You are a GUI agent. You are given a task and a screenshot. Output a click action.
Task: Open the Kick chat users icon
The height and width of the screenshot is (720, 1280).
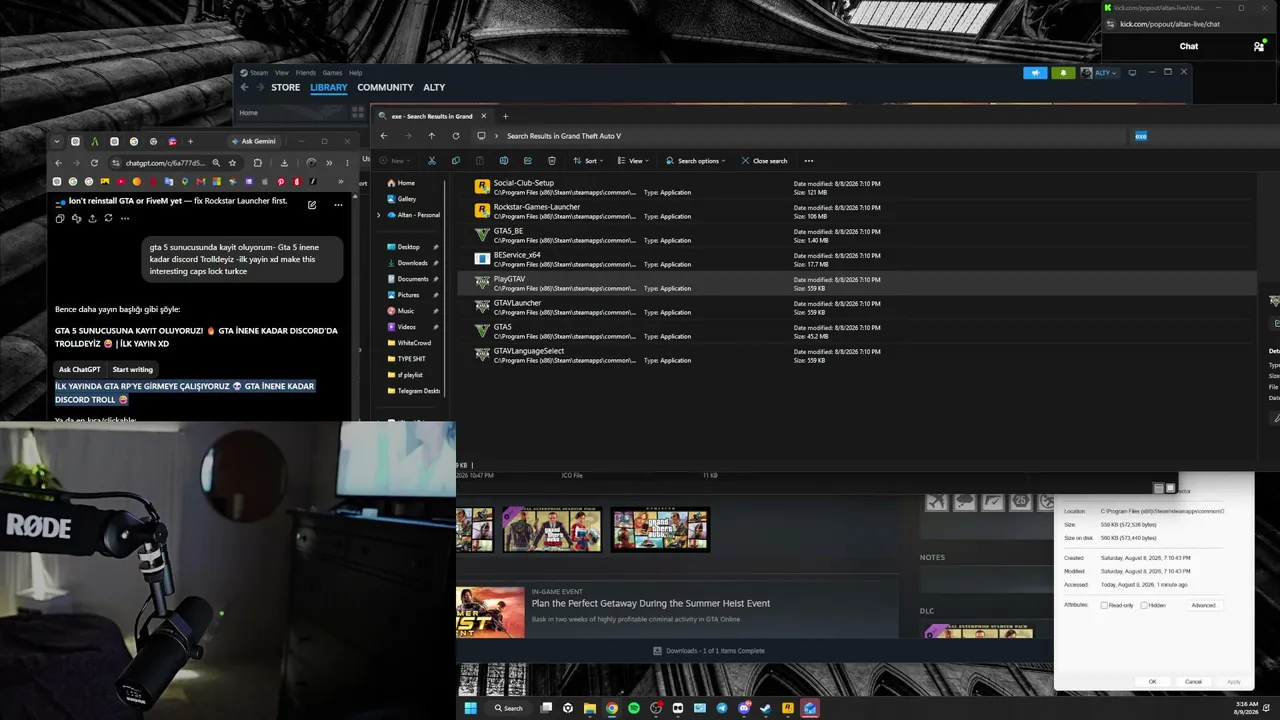(1258, 46)
